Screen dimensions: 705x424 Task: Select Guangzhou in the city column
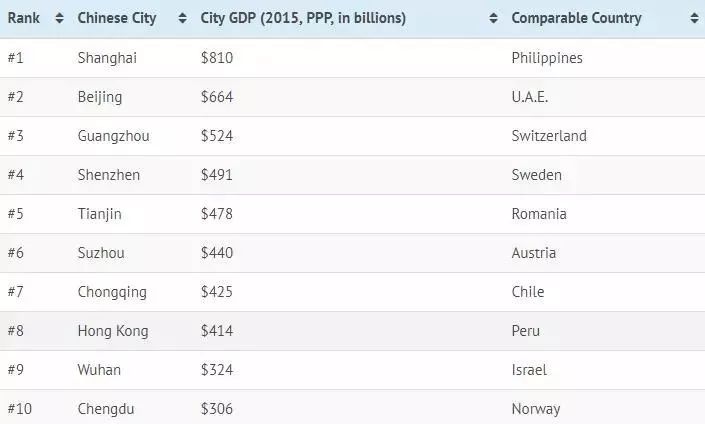point(113,136)
